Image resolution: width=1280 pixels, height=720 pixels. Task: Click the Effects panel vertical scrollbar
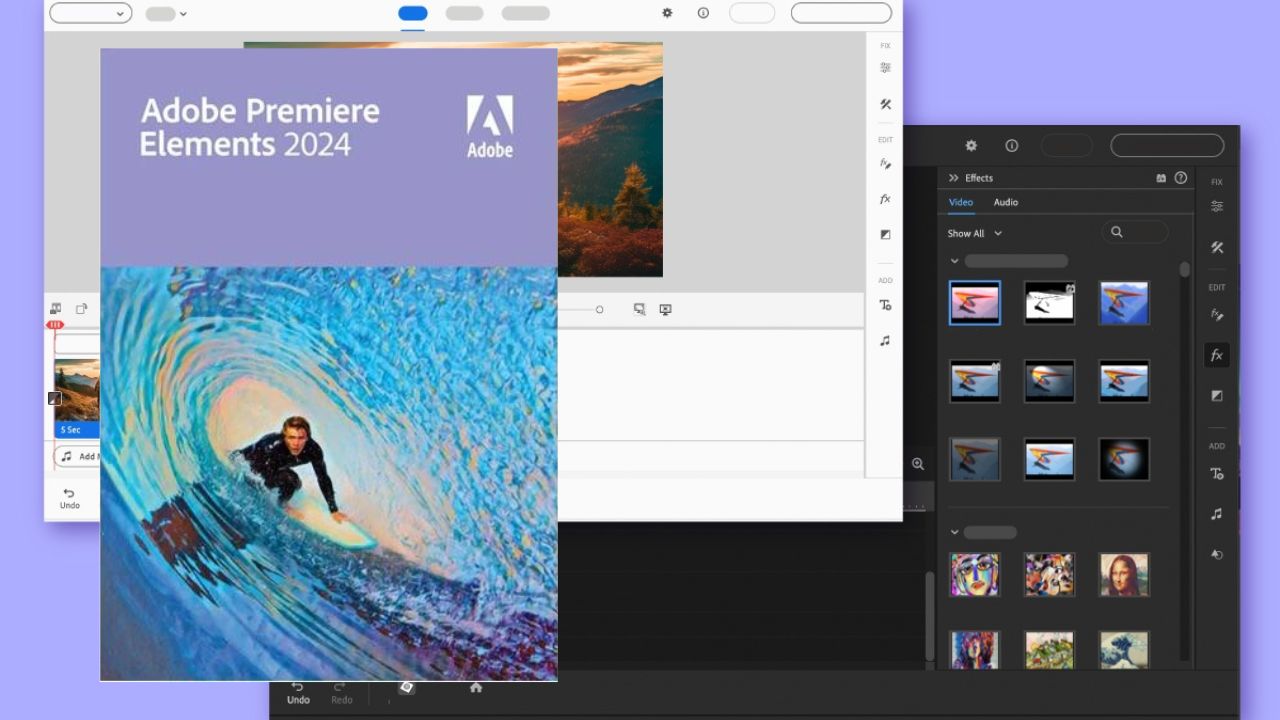coord(1185,270)
